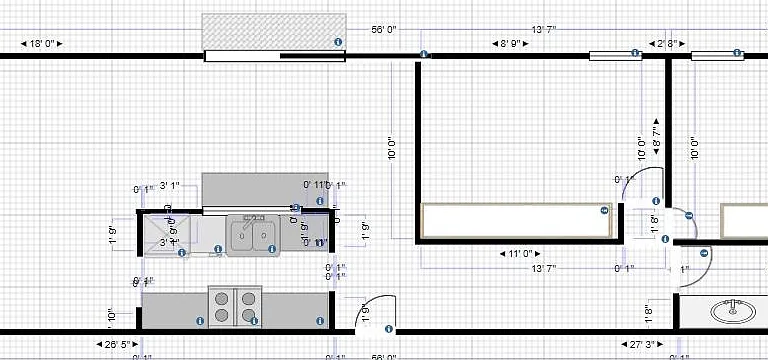The height and width of the screenshot is (360, 768).
Task: Select the four-burner stove
Action: (235, 307)
